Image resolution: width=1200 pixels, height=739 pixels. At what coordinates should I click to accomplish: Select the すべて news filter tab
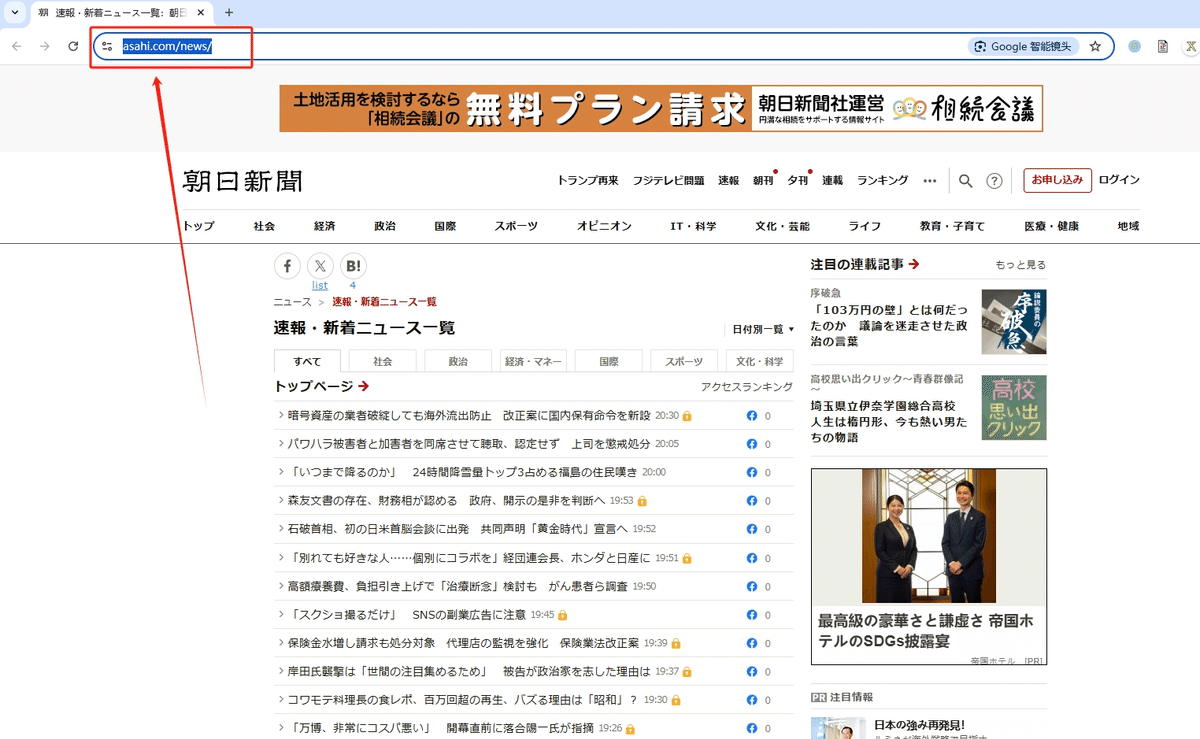tap(307, 361)
